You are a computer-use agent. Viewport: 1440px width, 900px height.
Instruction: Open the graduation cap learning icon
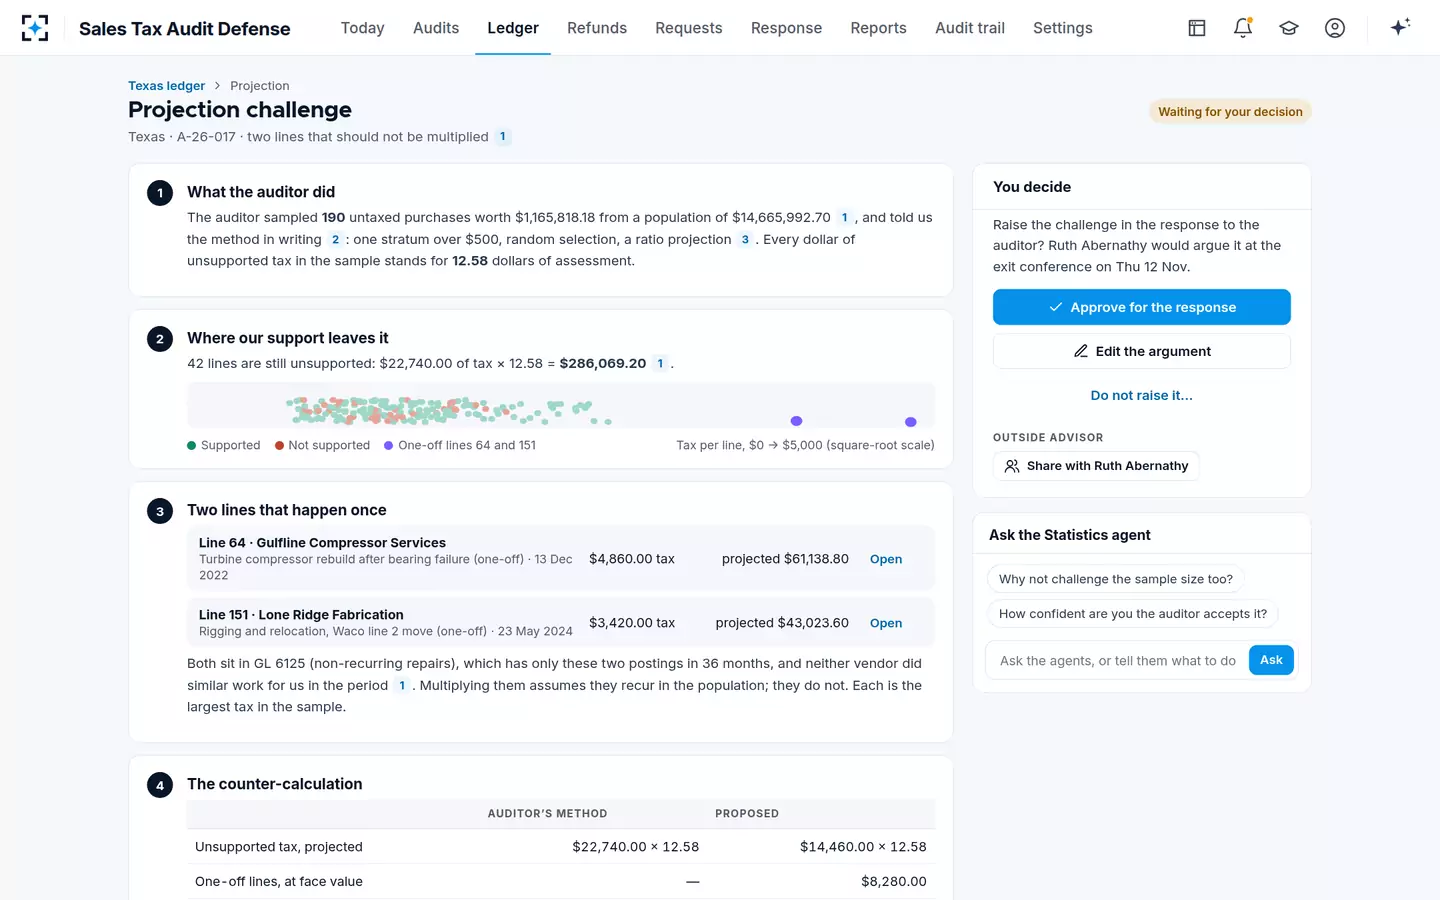pyautogui.click(x=1289, y=28)
